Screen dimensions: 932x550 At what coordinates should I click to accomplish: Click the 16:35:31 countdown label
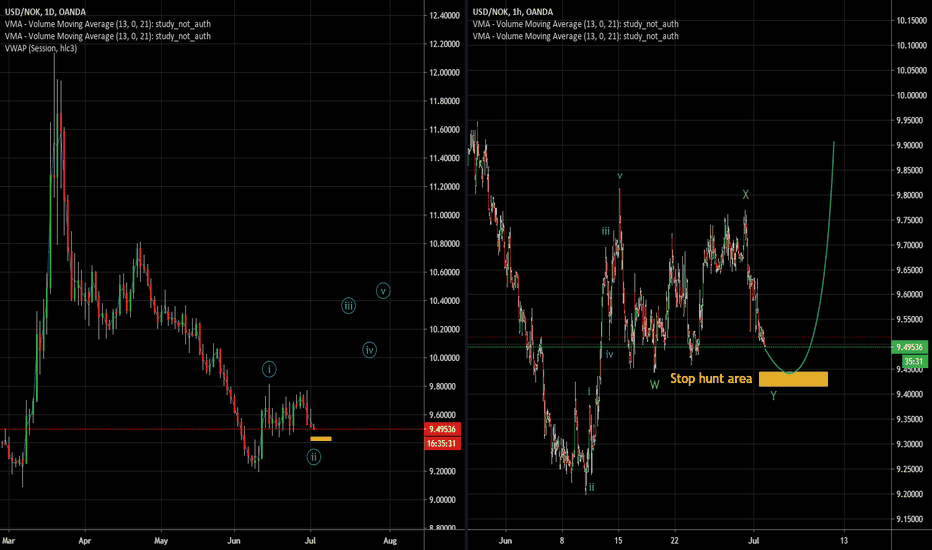[x=442, y=444]
